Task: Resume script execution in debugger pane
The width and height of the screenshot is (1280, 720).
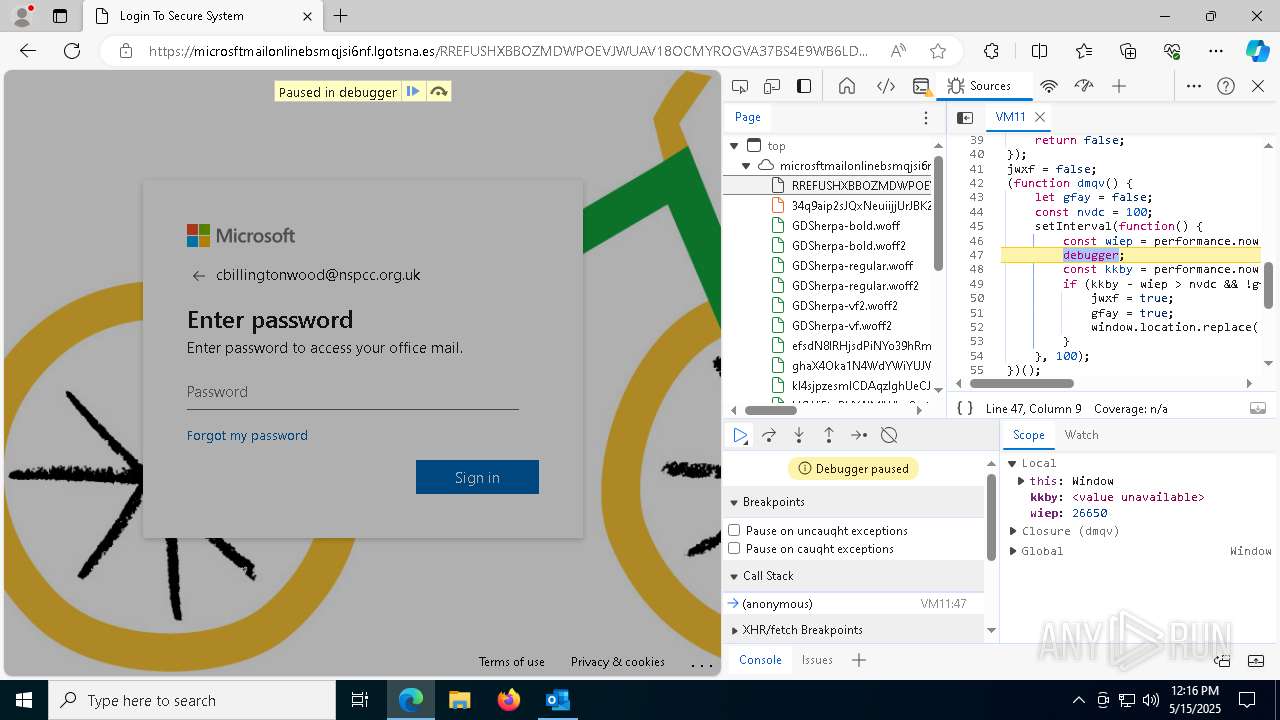Action: click(x=740, y=435)
